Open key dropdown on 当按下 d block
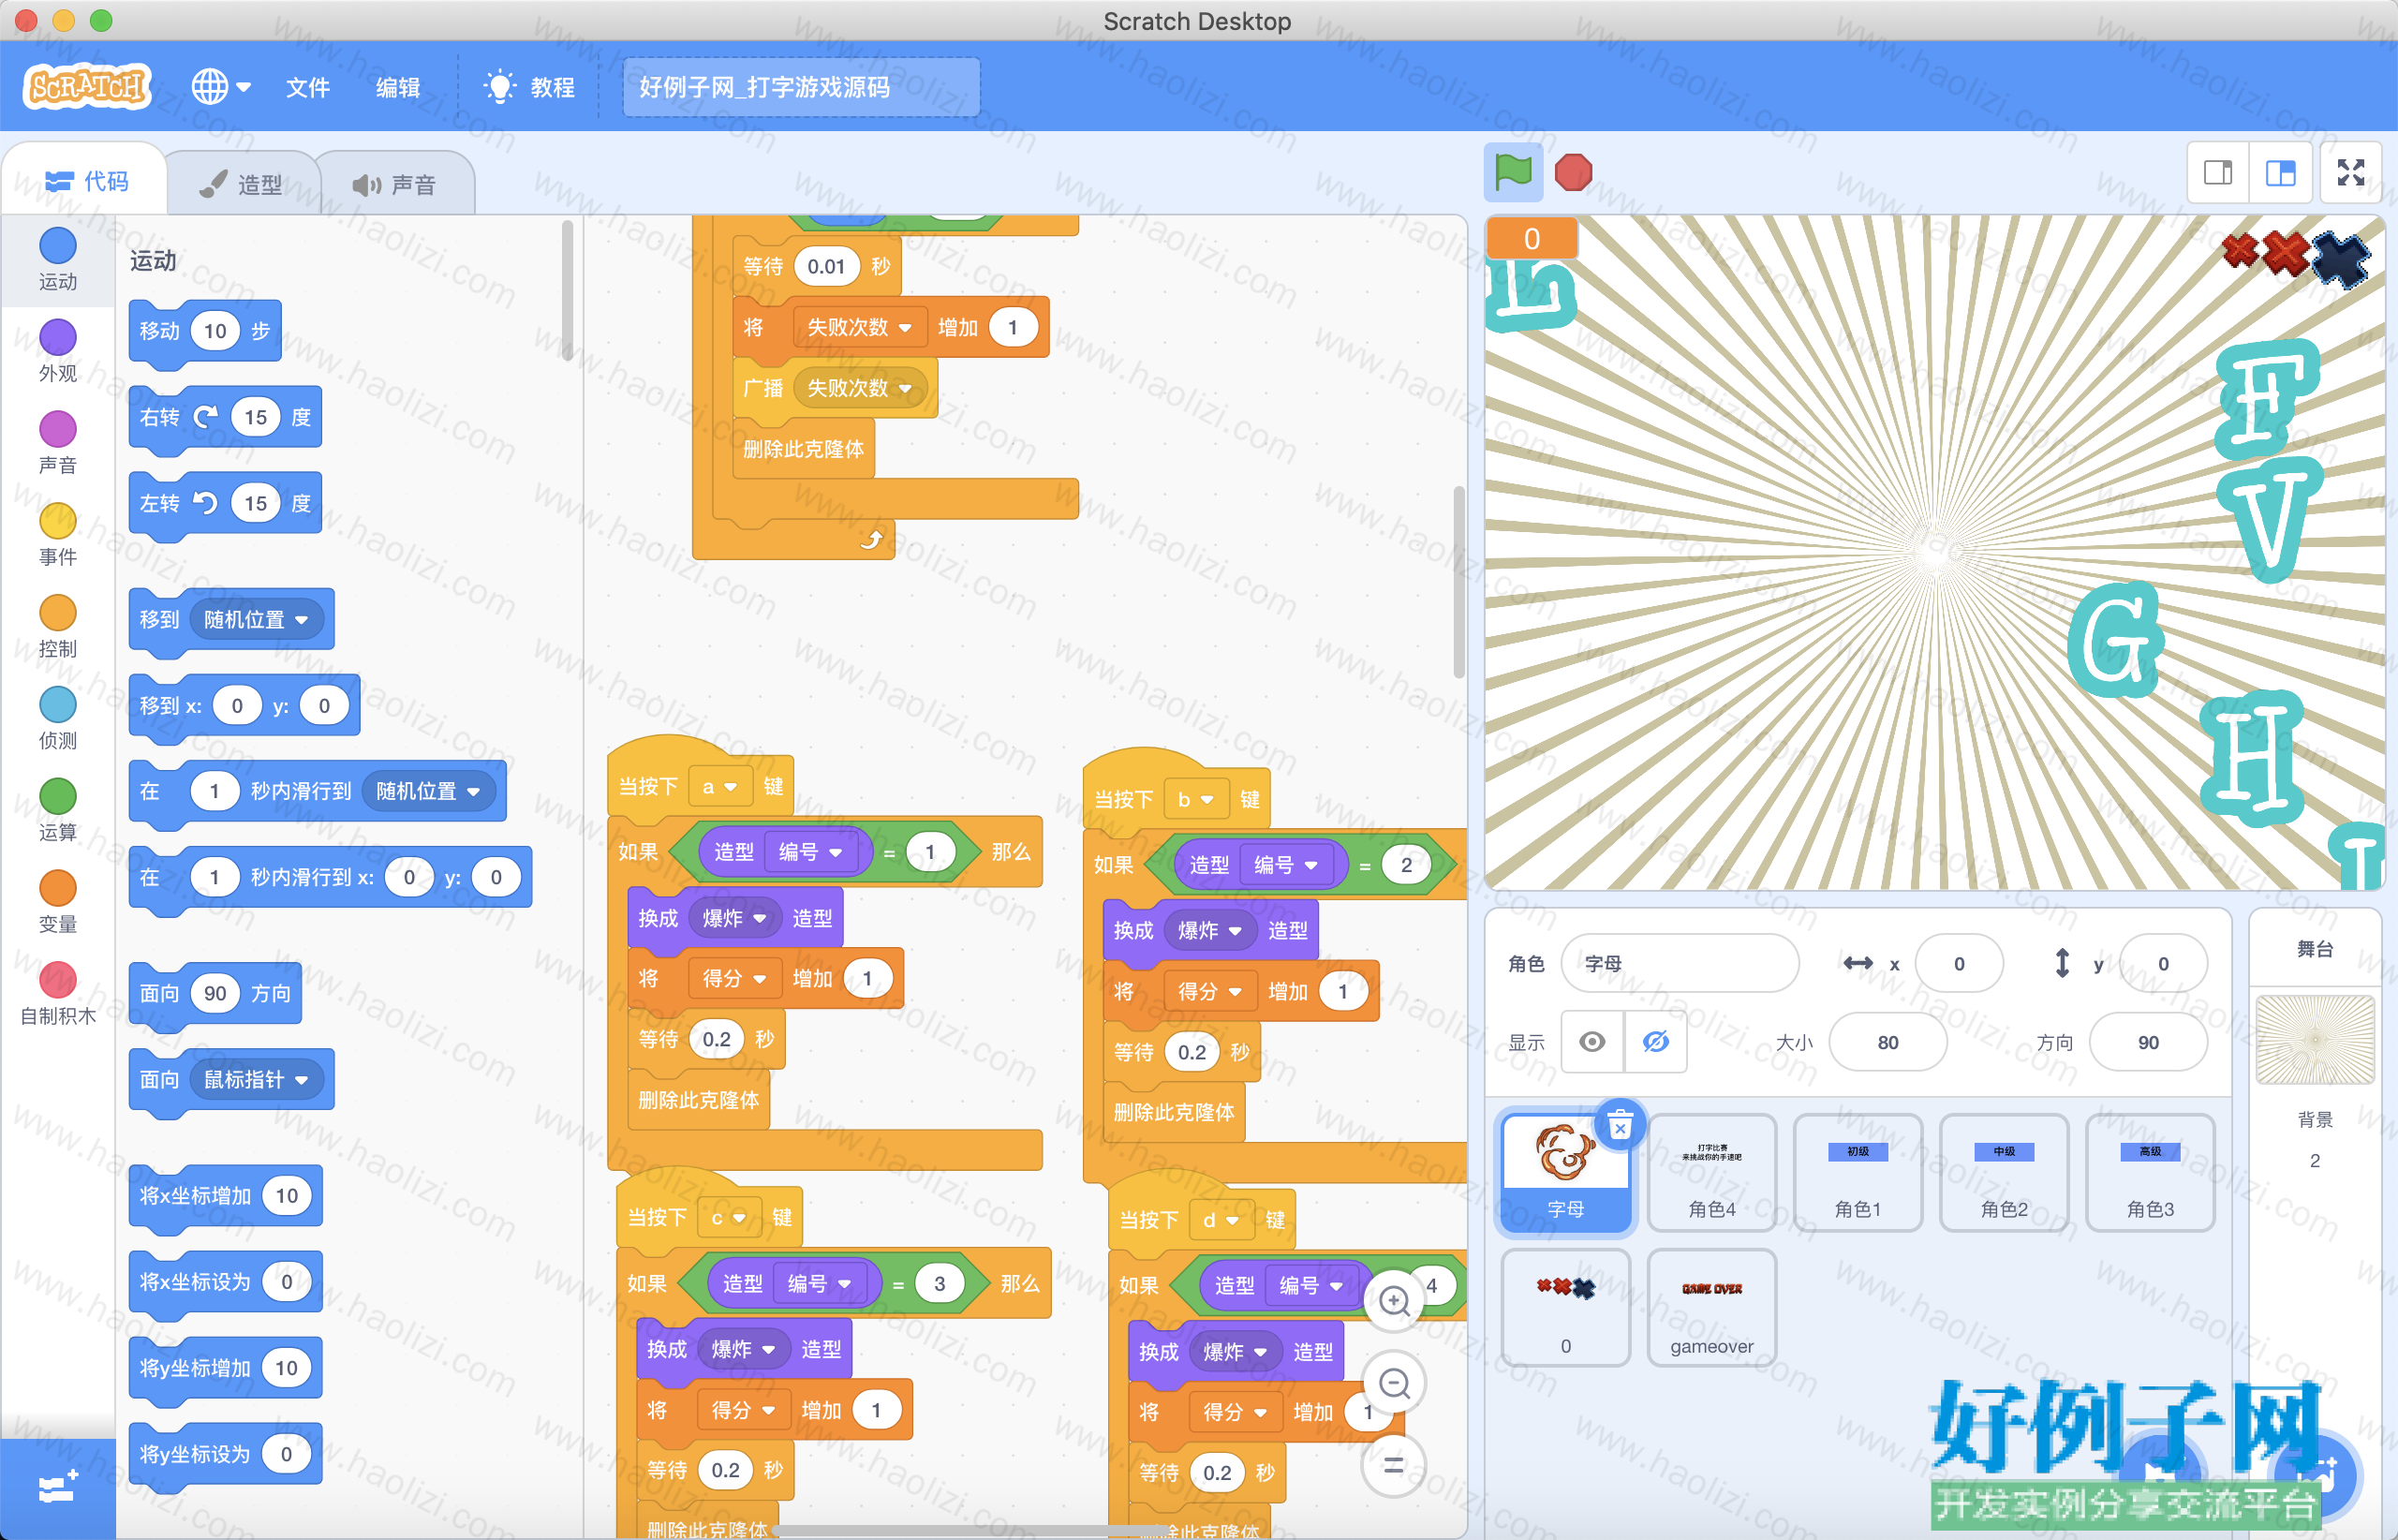Viewport: 2398px width, 1540px height. 1220,1220
